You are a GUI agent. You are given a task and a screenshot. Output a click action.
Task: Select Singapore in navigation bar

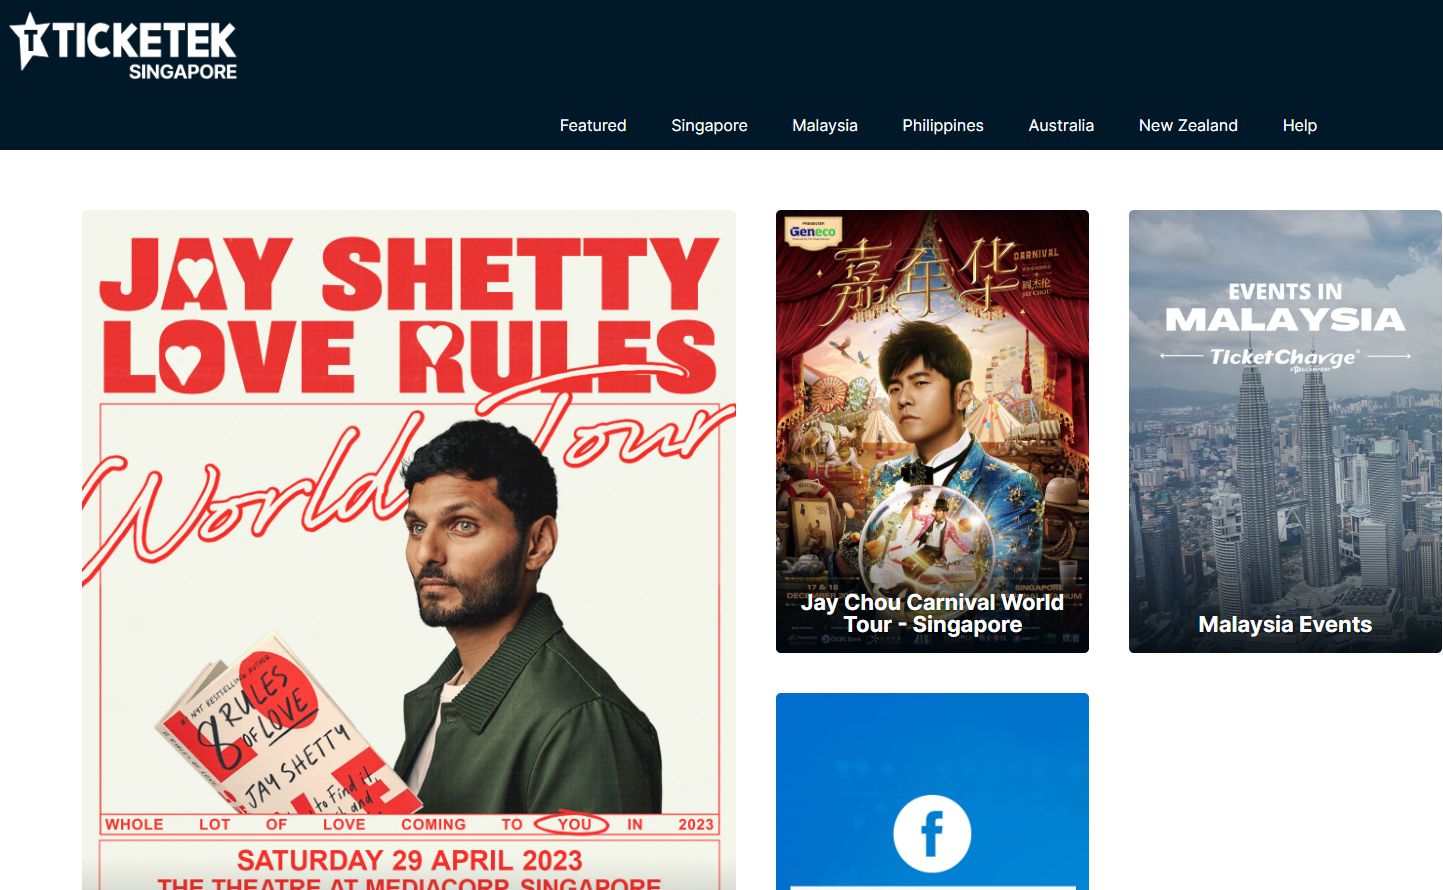[x=709, y=125]
